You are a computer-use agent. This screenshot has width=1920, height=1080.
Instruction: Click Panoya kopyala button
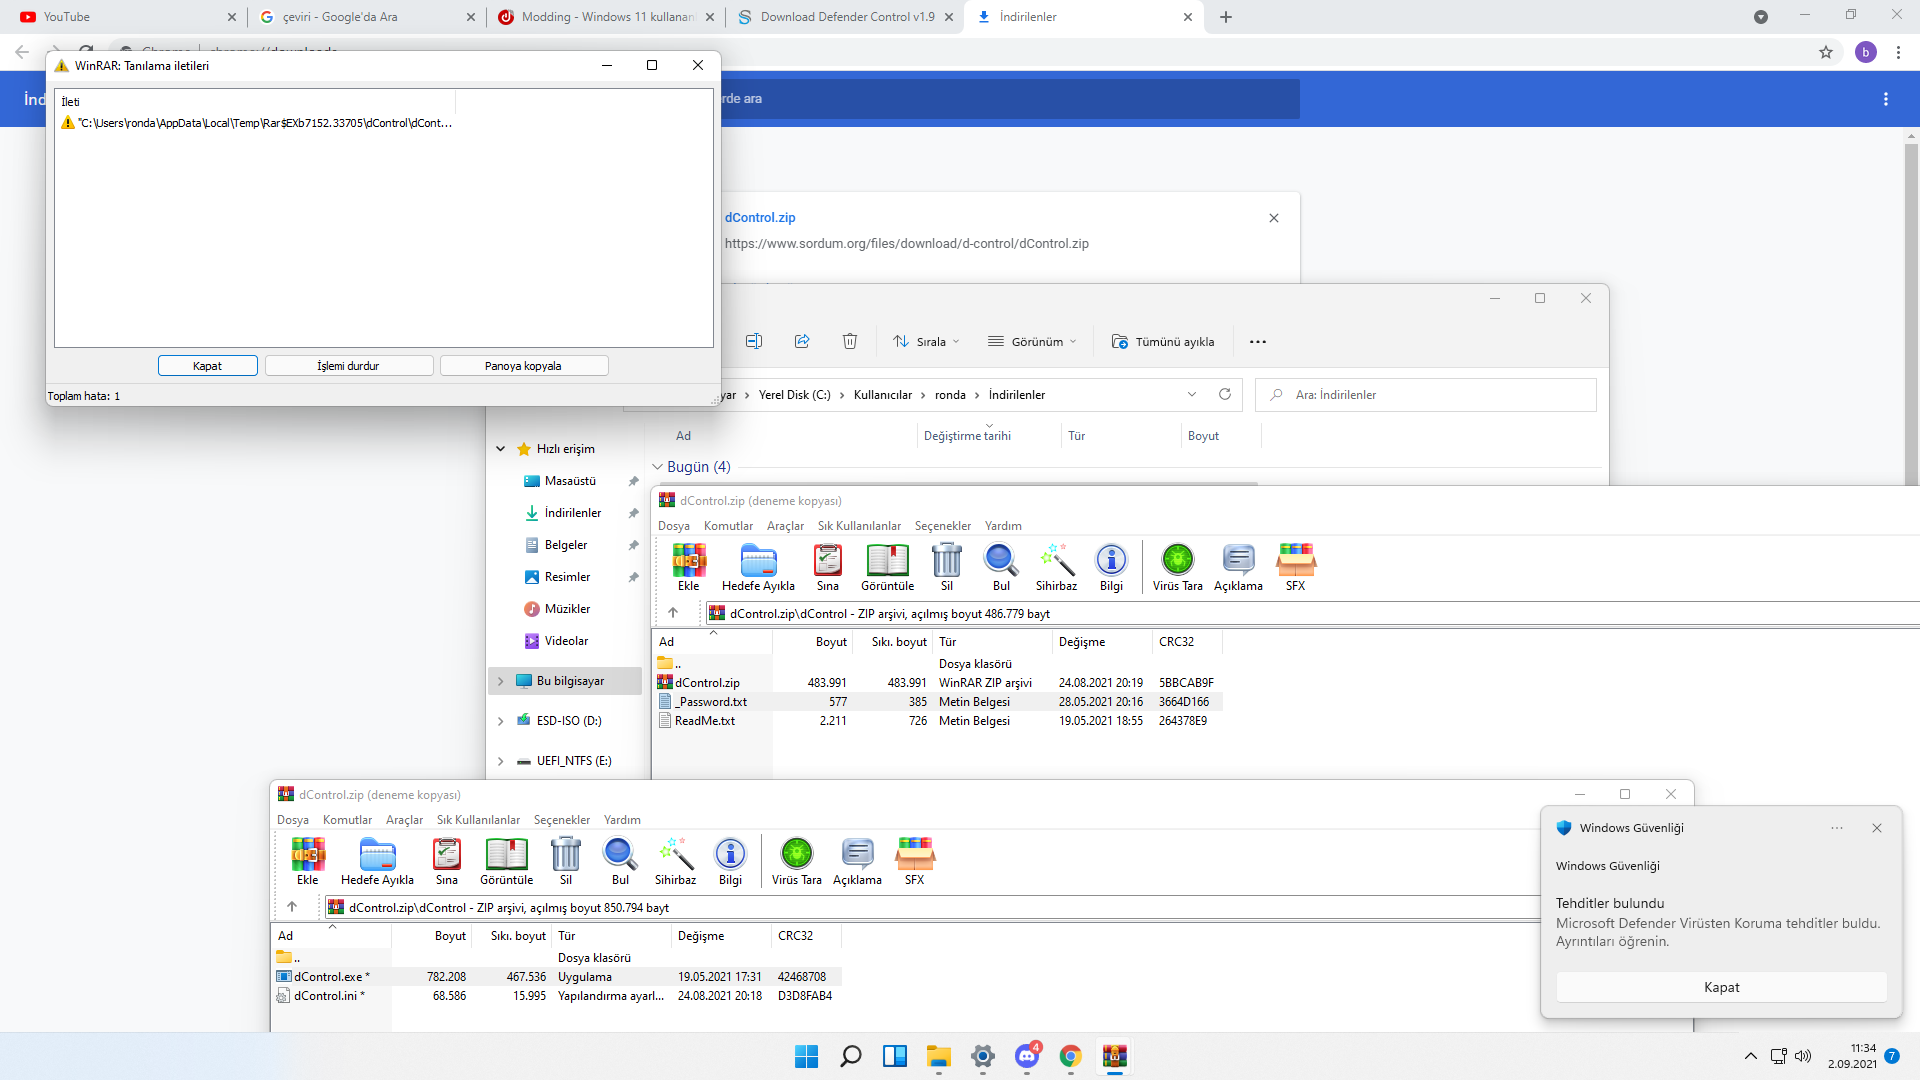click(523, 366)
